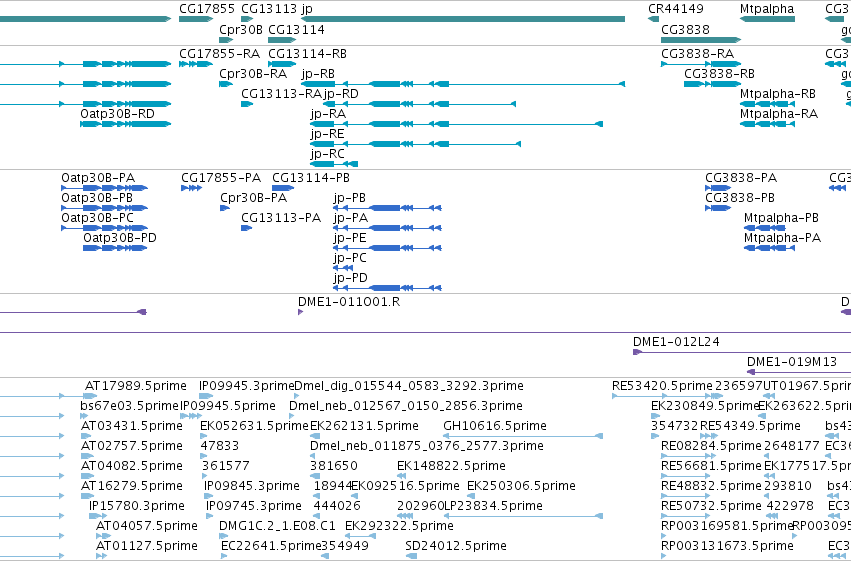This screenshot has width=851, height=561.
Task: Select the CG13114 gene label
Action: 296,29
